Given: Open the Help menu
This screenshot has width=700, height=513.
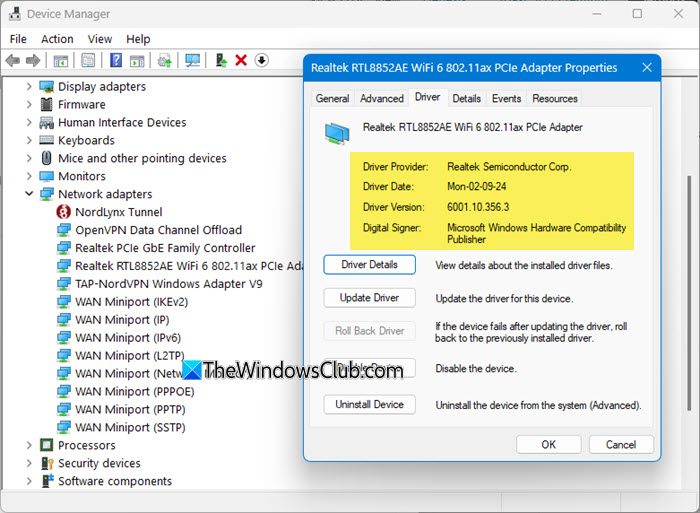Looking at the screenshot, I should [x=138, y=39].
